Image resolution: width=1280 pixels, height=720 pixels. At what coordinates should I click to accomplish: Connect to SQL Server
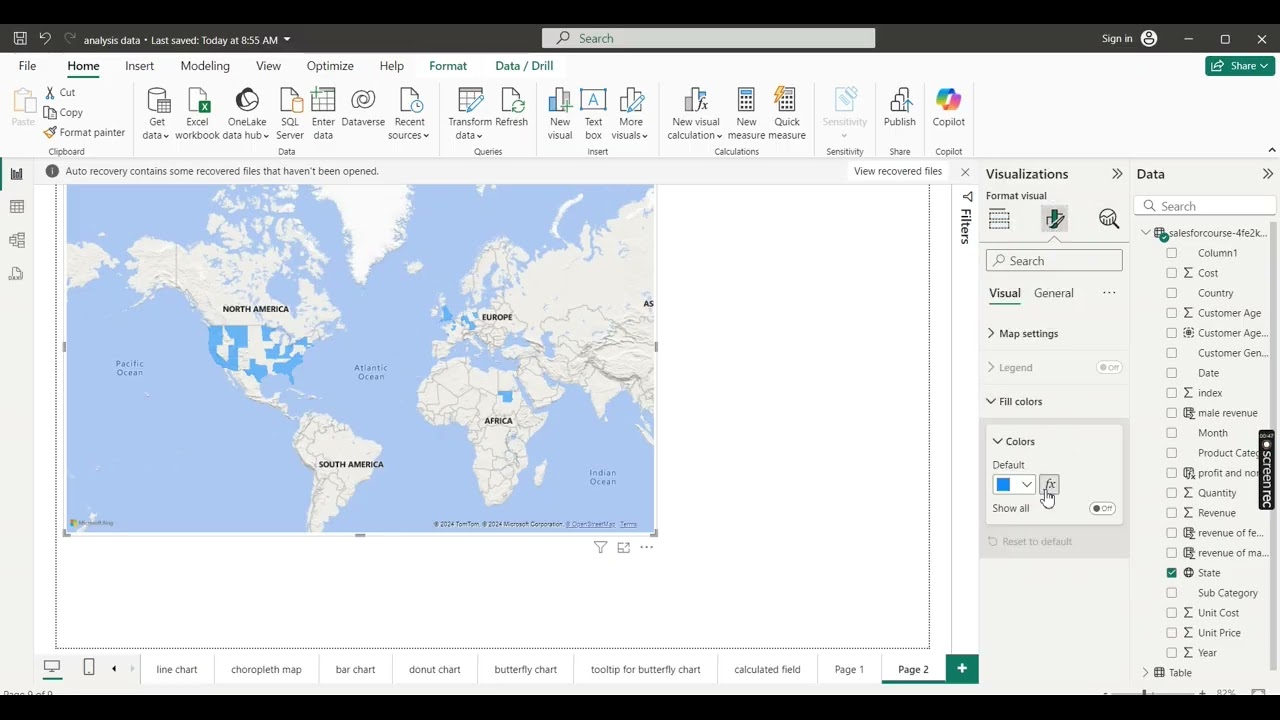[x=290, y=113]
